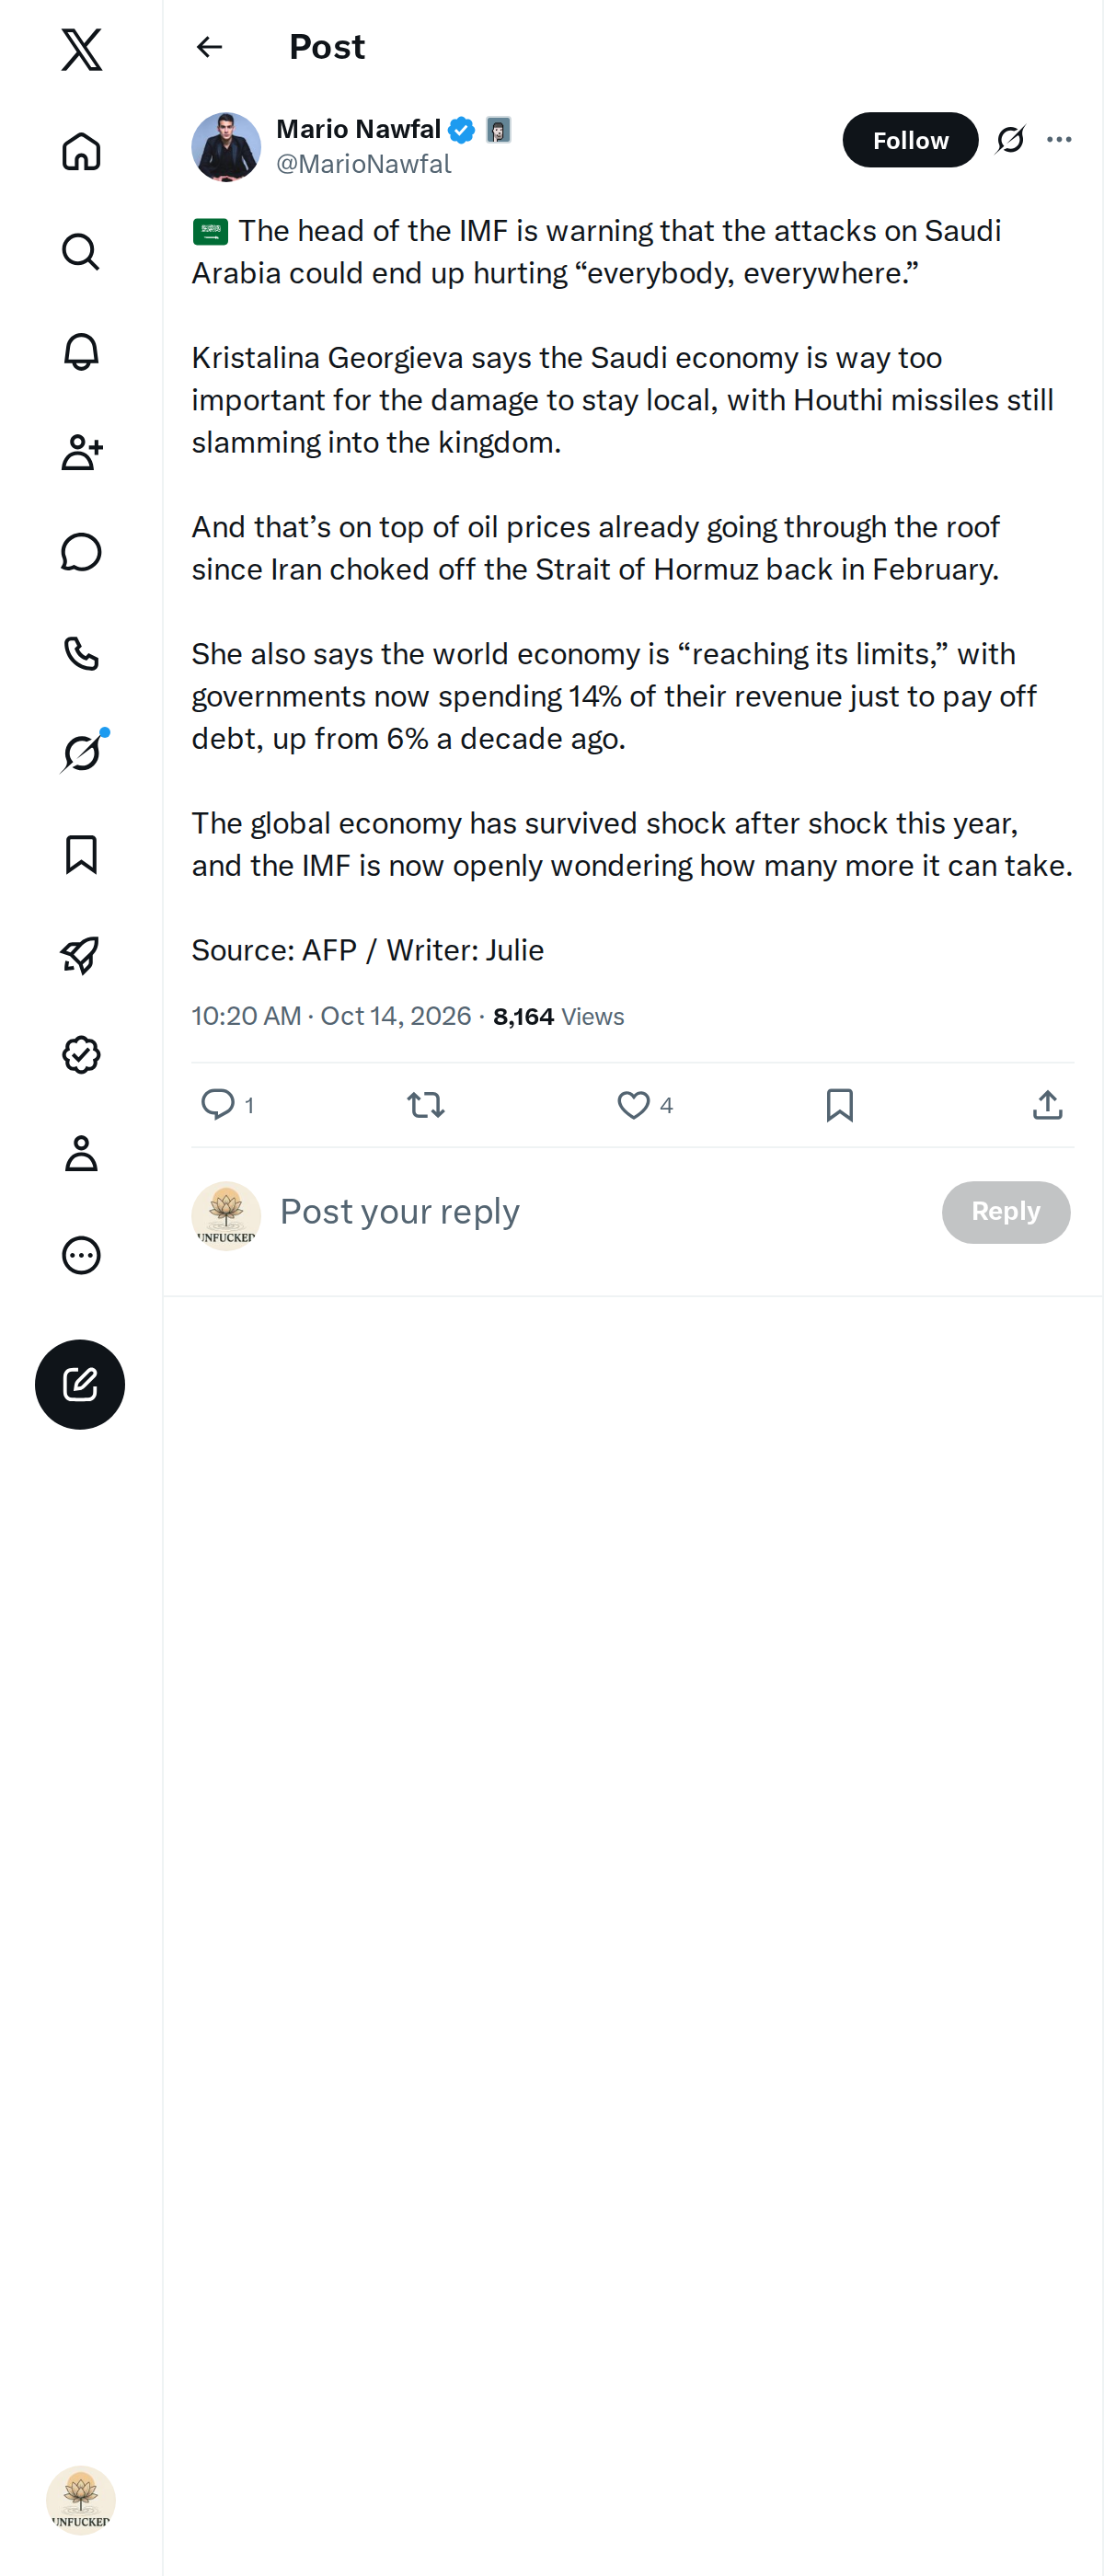1104x2576 pixels.
Task: Open the Premium rocket icon
Action: pyautogui.click(x=81, y=954)
